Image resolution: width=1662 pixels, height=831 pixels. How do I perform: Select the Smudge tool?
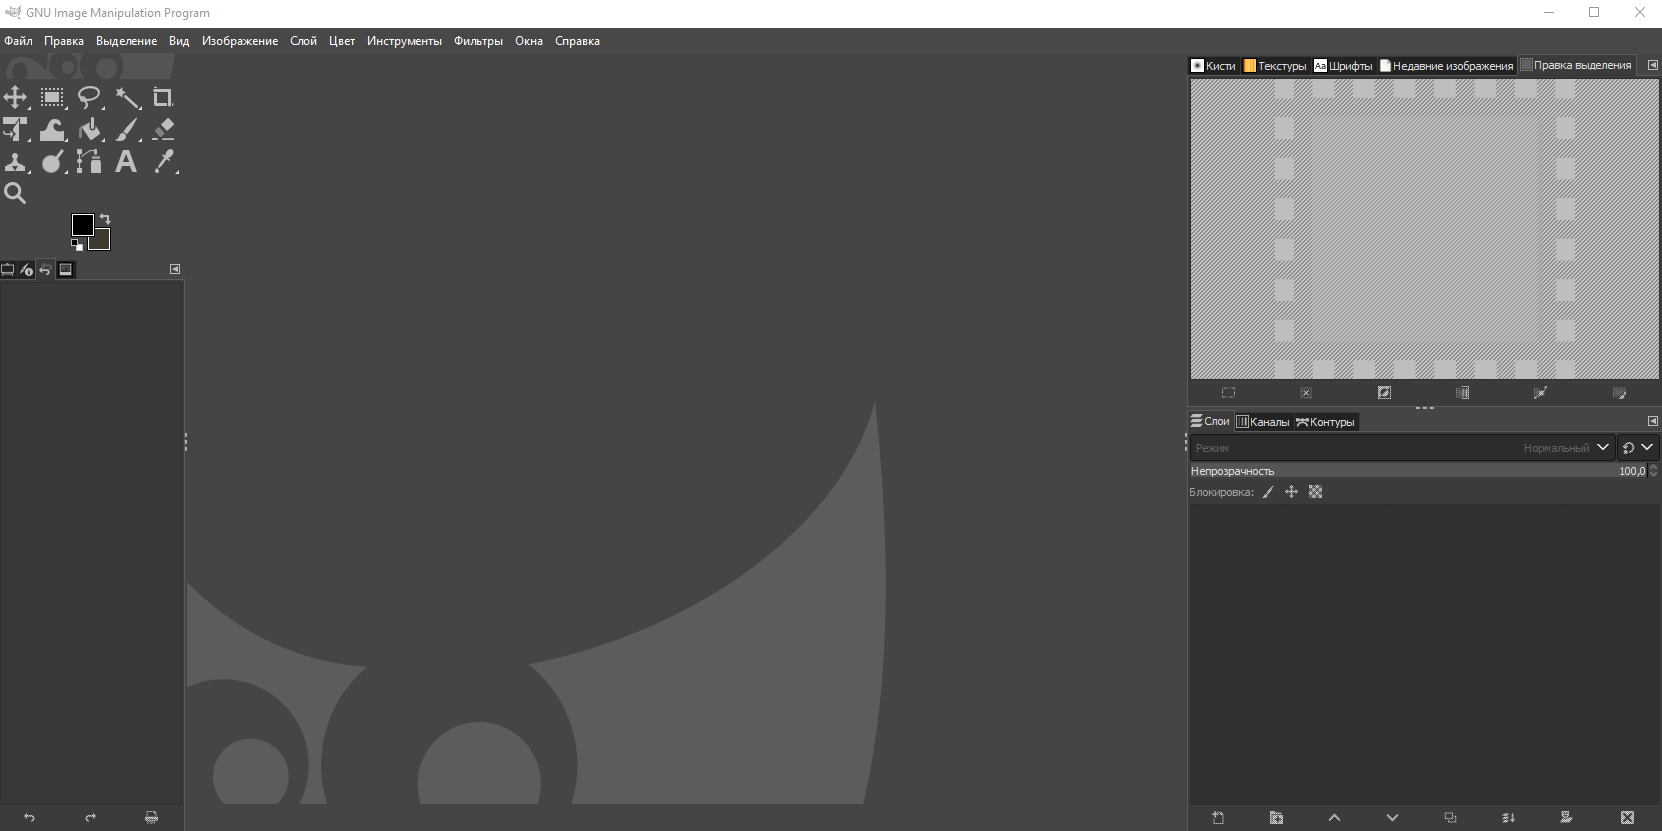(52, 161)
